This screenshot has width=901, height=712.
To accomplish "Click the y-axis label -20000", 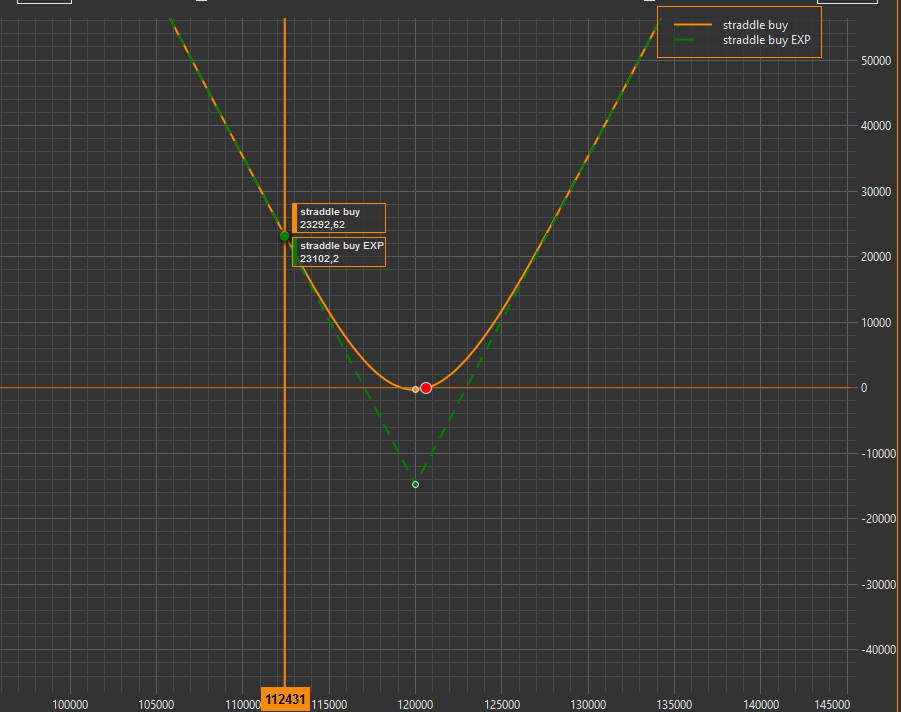I will point(878,519).
